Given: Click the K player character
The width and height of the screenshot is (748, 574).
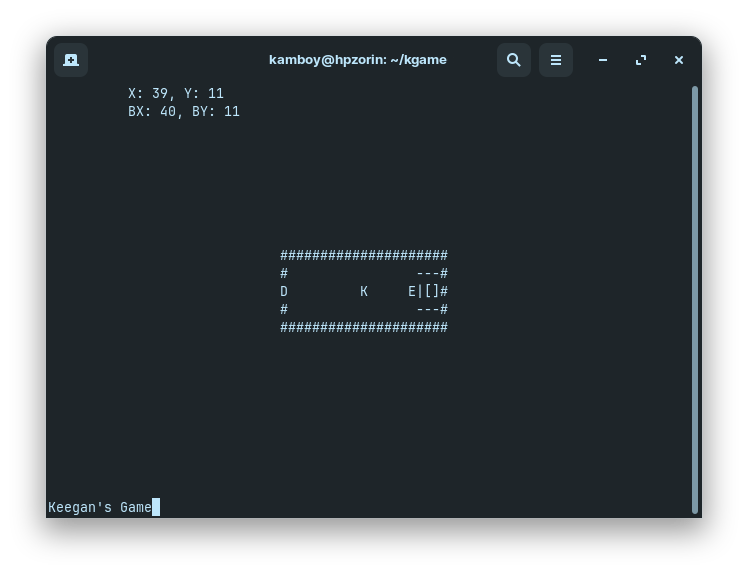Looking at the screenshot, I should point(364,292).
